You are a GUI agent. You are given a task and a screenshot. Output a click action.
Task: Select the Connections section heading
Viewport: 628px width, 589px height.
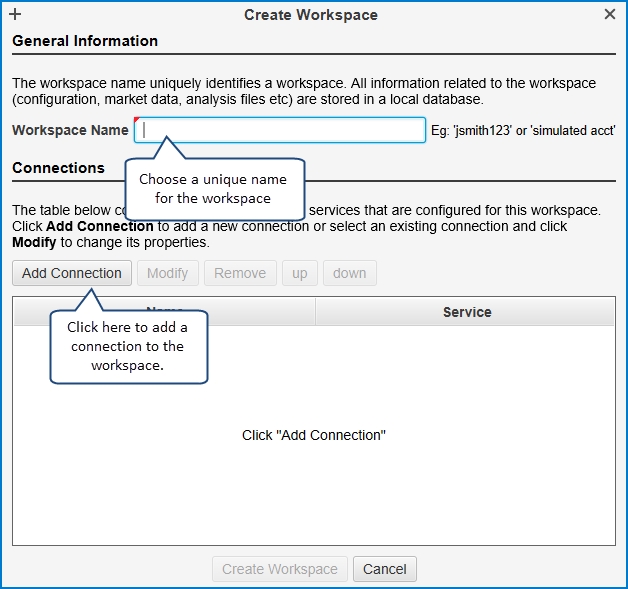(x=58, y=168)
